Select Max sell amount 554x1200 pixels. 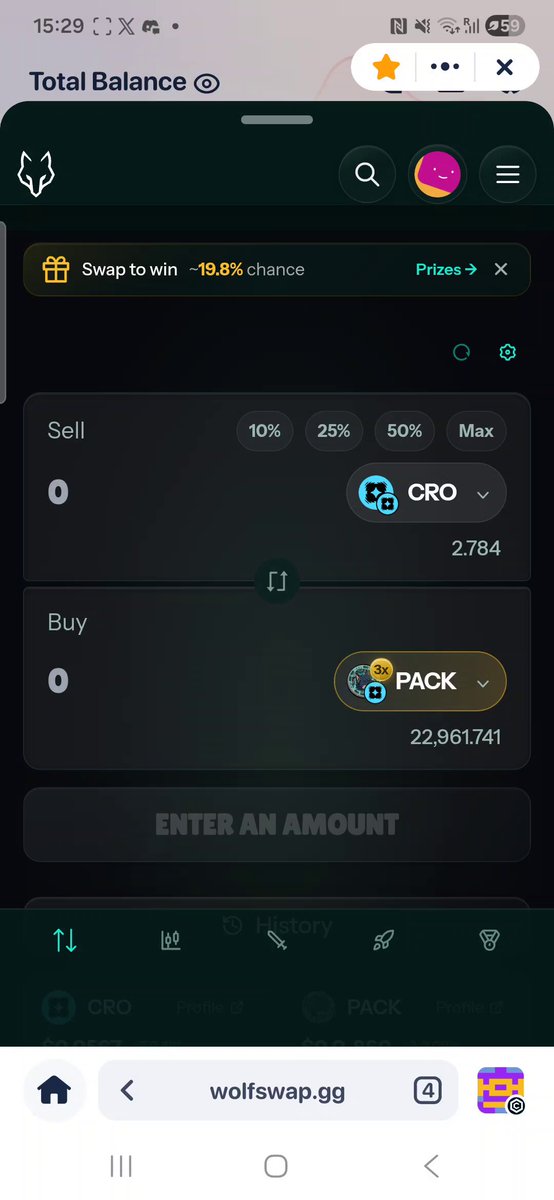(476, 431)
